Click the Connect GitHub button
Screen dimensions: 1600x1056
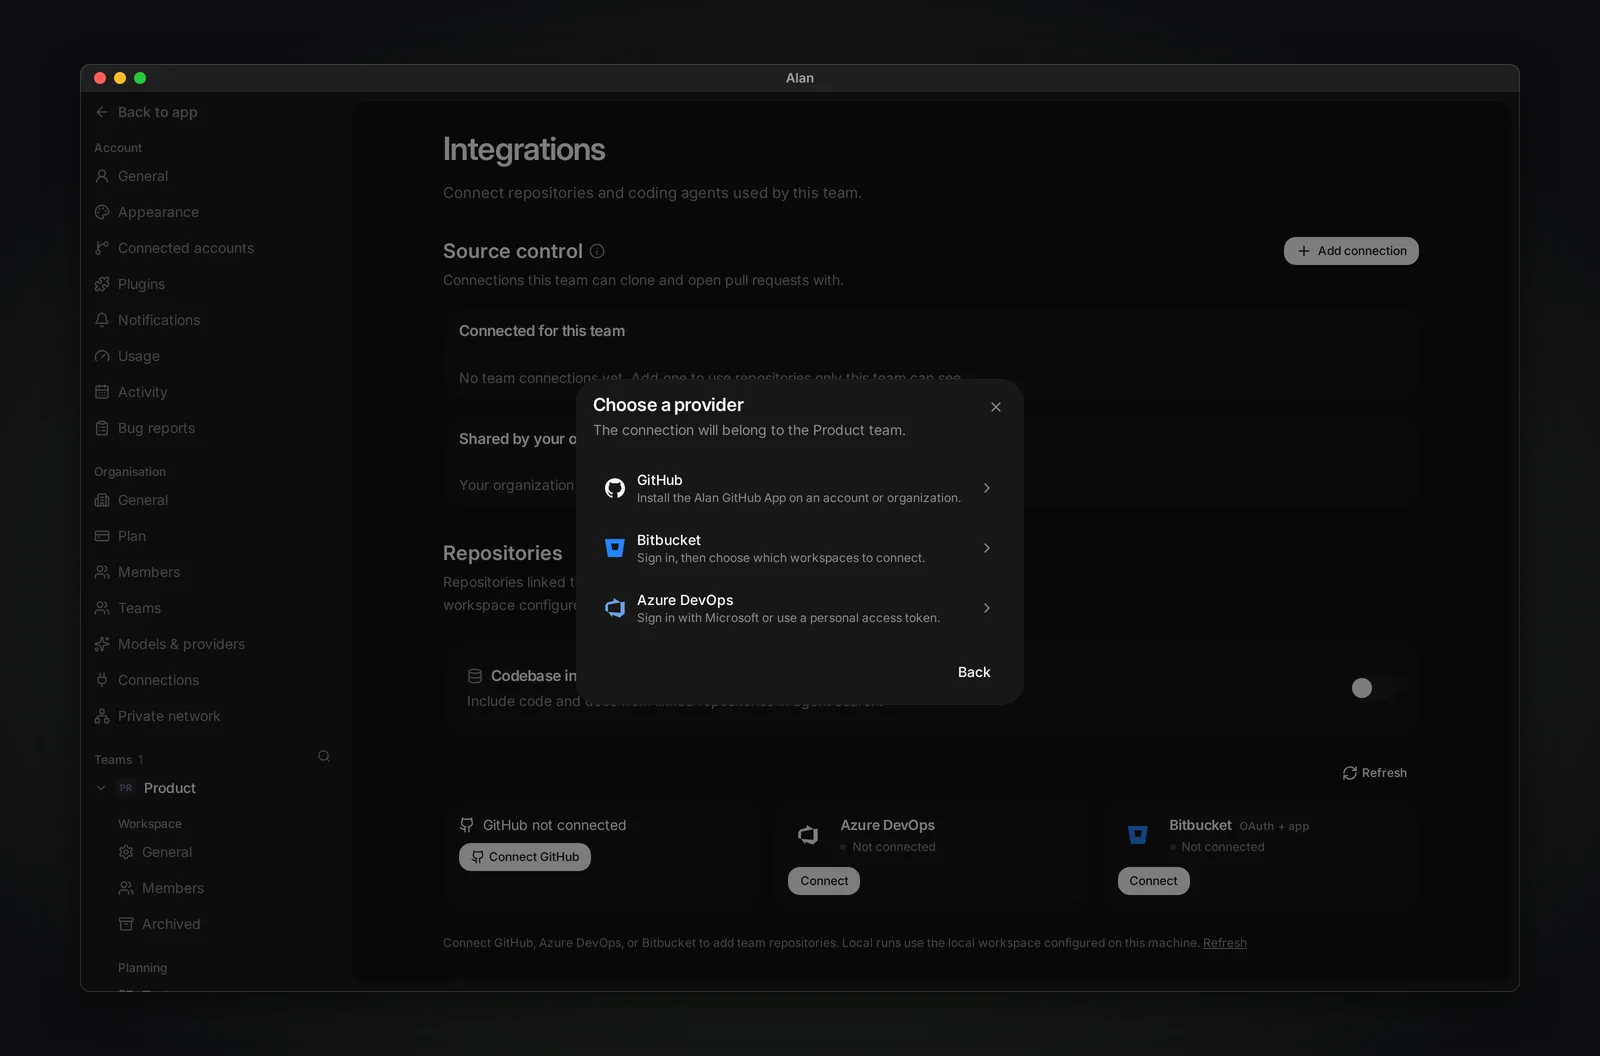525,857
